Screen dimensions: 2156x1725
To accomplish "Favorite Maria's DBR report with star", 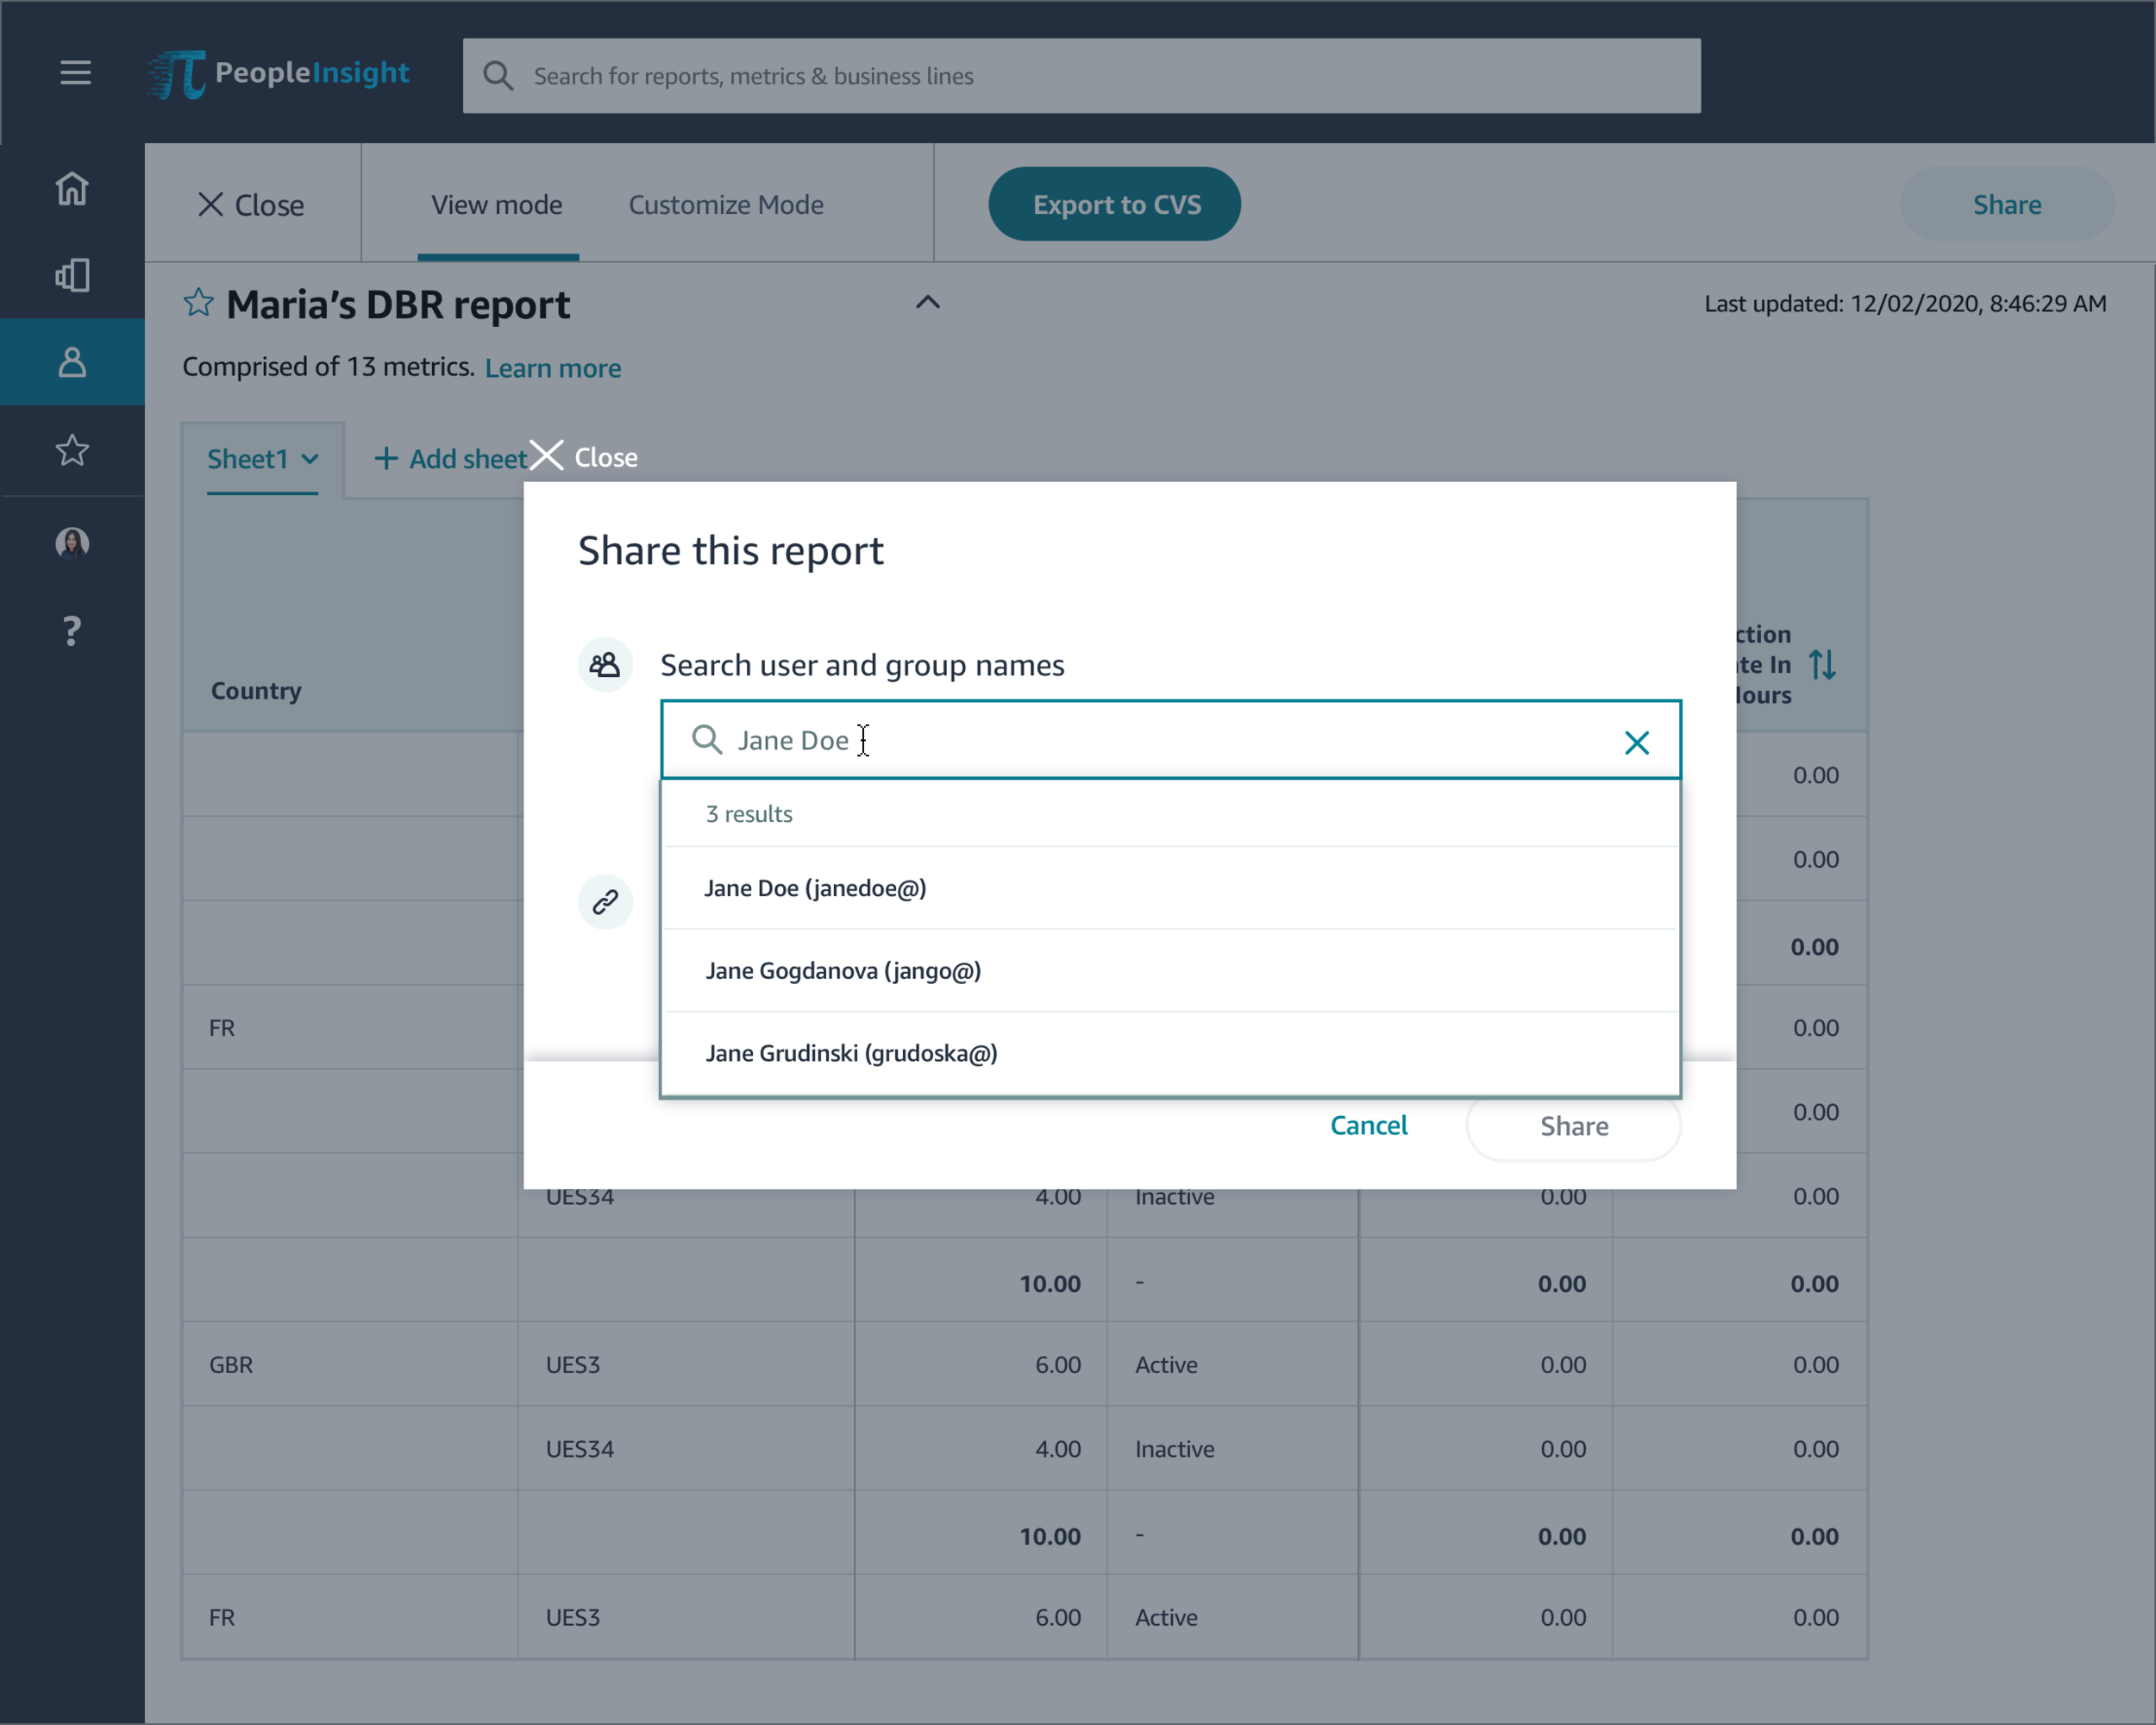I will pyautogui.click(x=198, y=303).
